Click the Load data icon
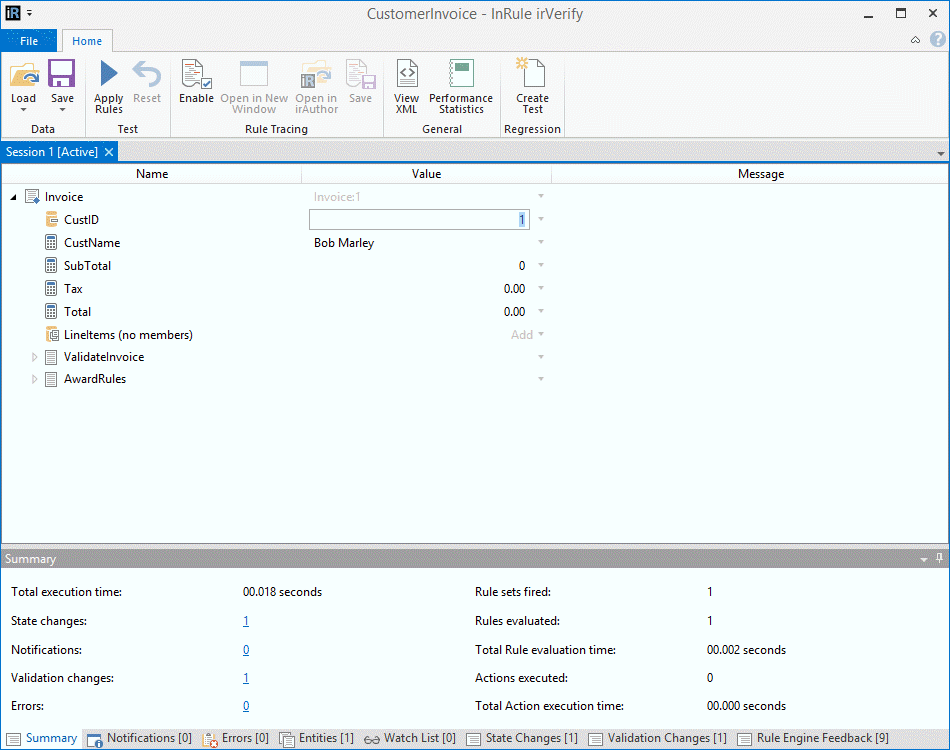Screen dimensions: 950x750 point(23,76)
